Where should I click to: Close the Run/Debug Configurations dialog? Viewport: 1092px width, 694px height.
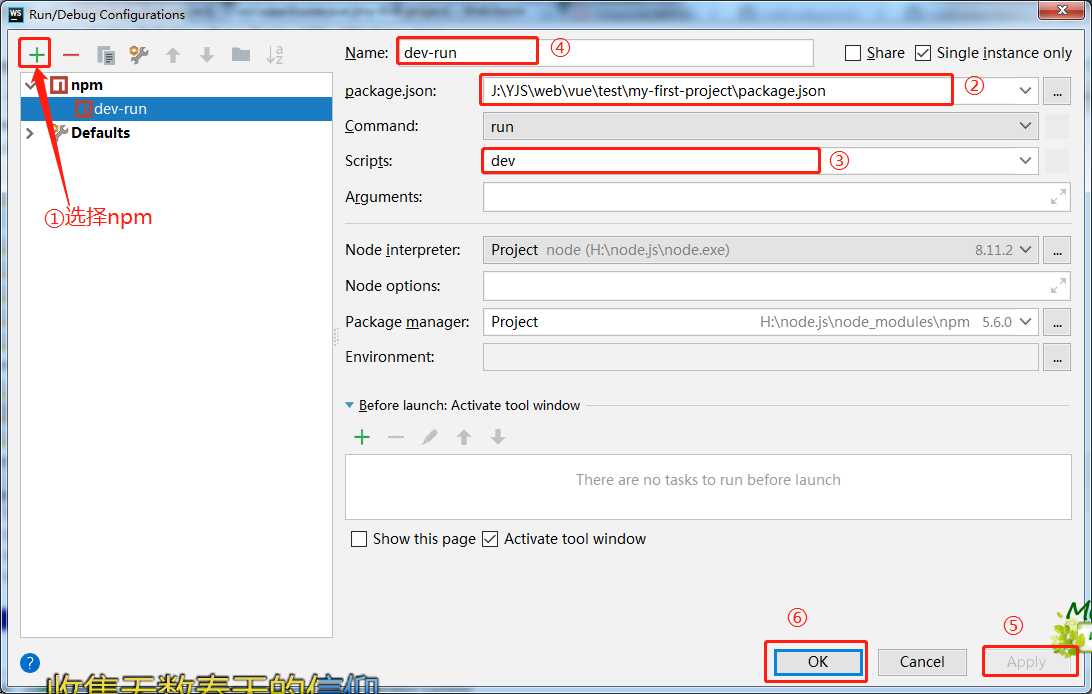tap(1062, 10)
